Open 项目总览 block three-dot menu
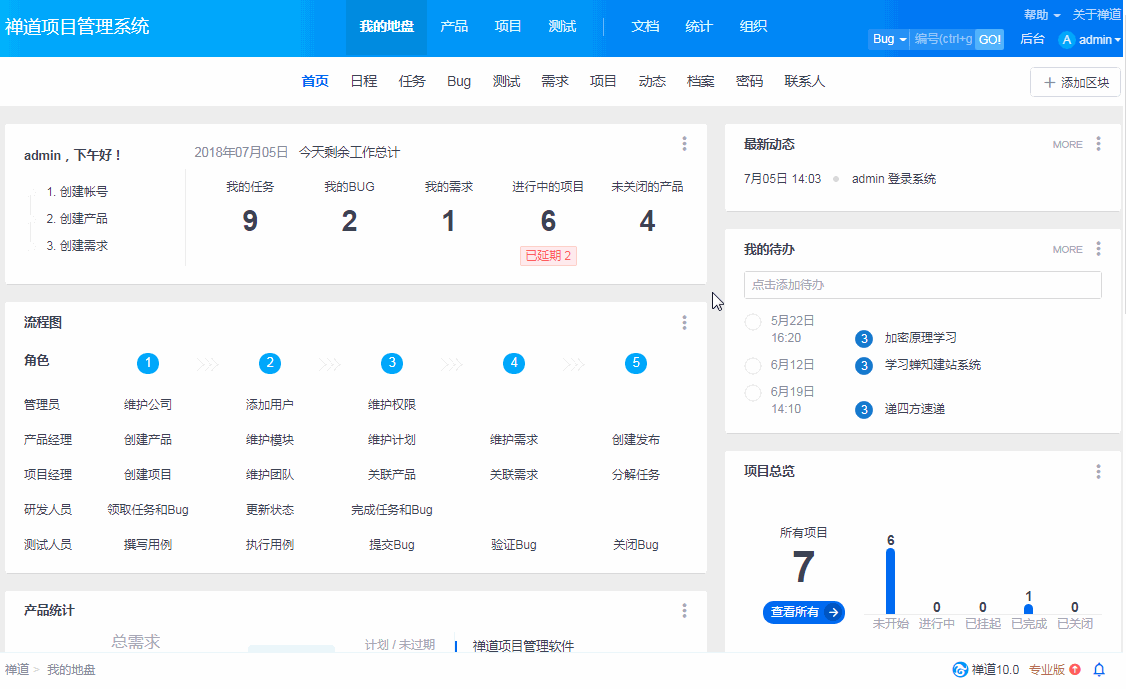The image size is (1126, 689). click(1098, 471)
